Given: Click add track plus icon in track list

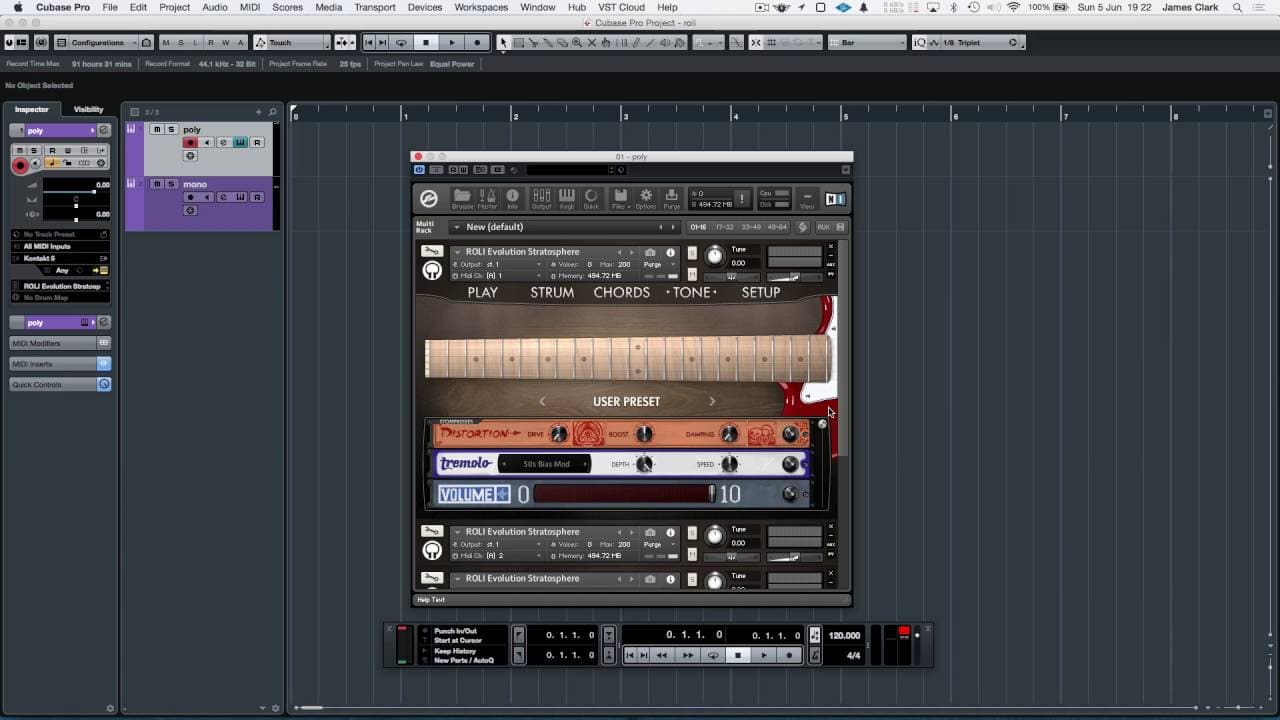Looking at the screenshot, I should coord(258,112).
